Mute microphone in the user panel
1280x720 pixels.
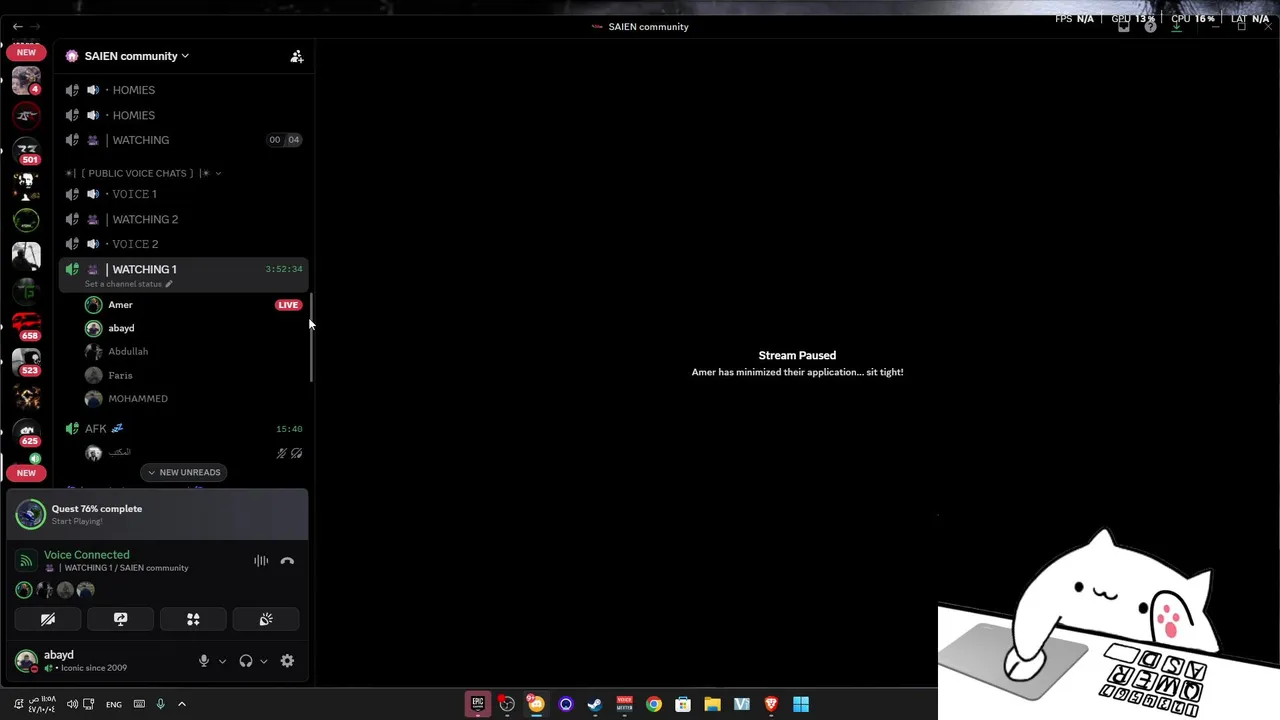(204, 661)
